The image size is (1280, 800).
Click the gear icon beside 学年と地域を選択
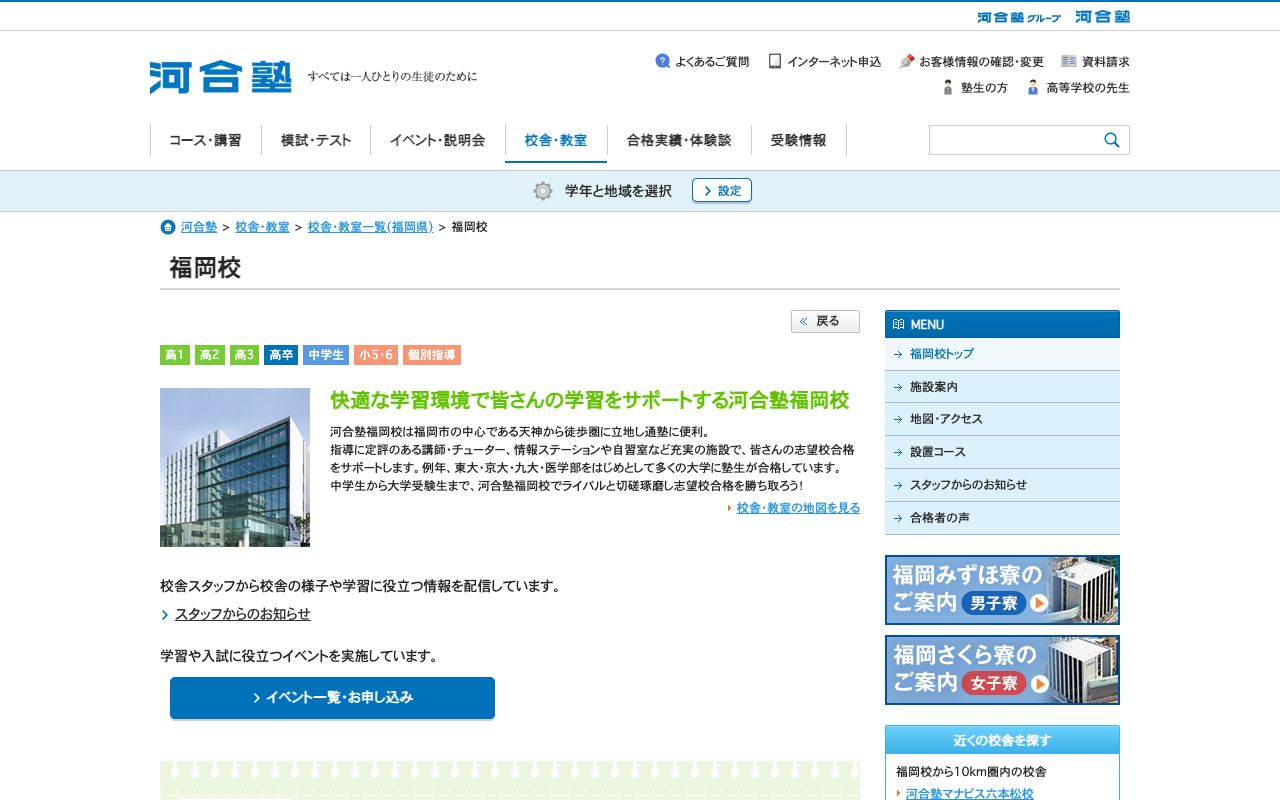543,191
